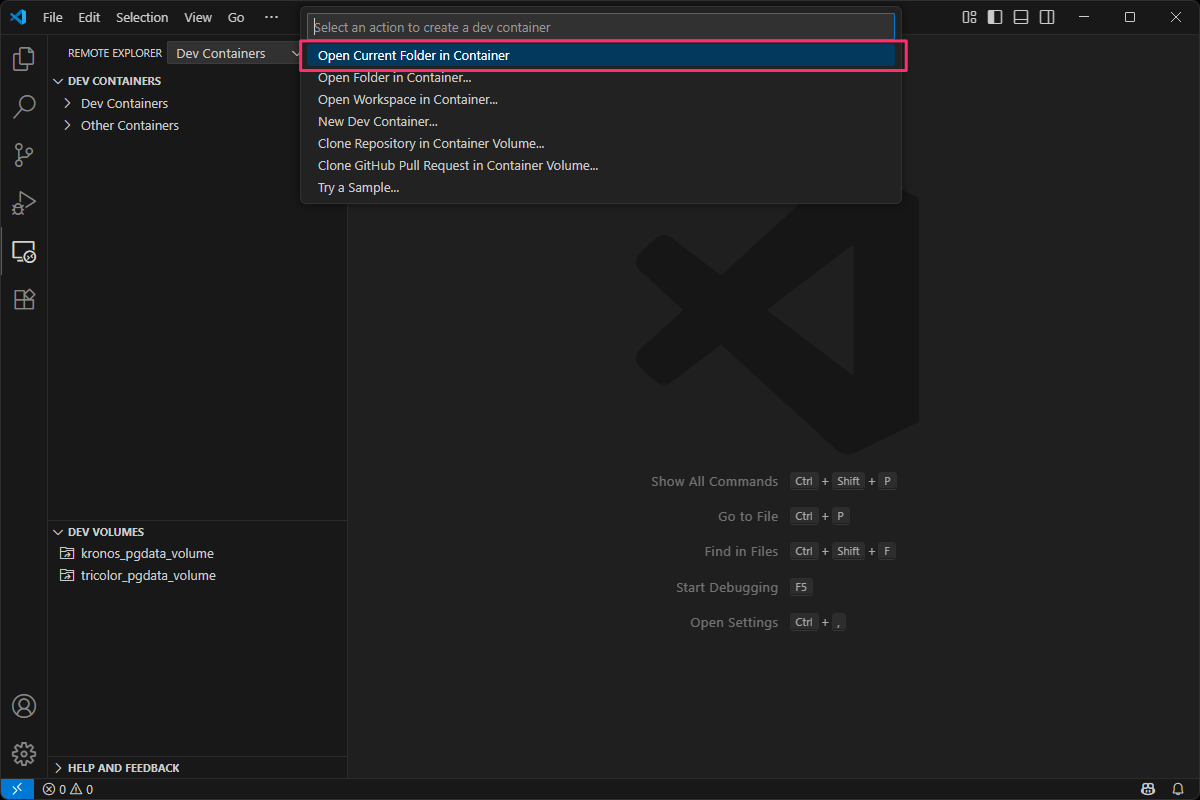Choose Clone Repository in Container Volume...
The height and width of the screenshot is (800, 1200).
(x=601, y=143)
